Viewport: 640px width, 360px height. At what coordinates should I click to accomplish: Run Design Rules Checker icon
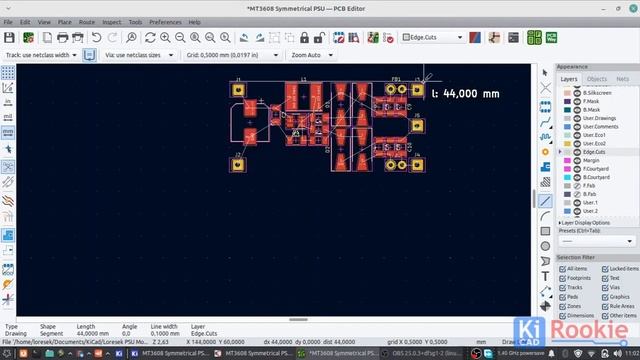[388, 38]
